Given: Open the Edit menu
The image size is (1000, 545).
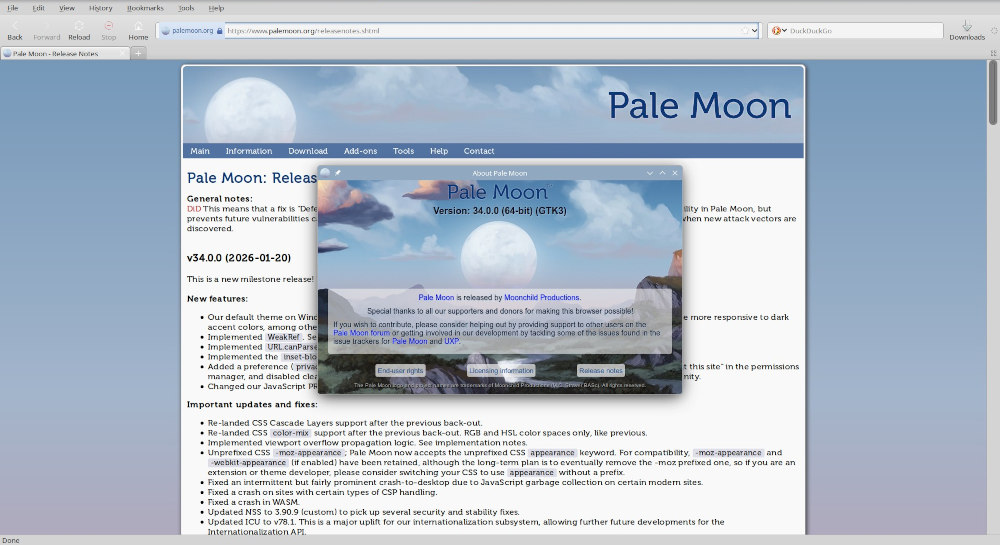Looking at the screenshot, I should coord(38,8).
